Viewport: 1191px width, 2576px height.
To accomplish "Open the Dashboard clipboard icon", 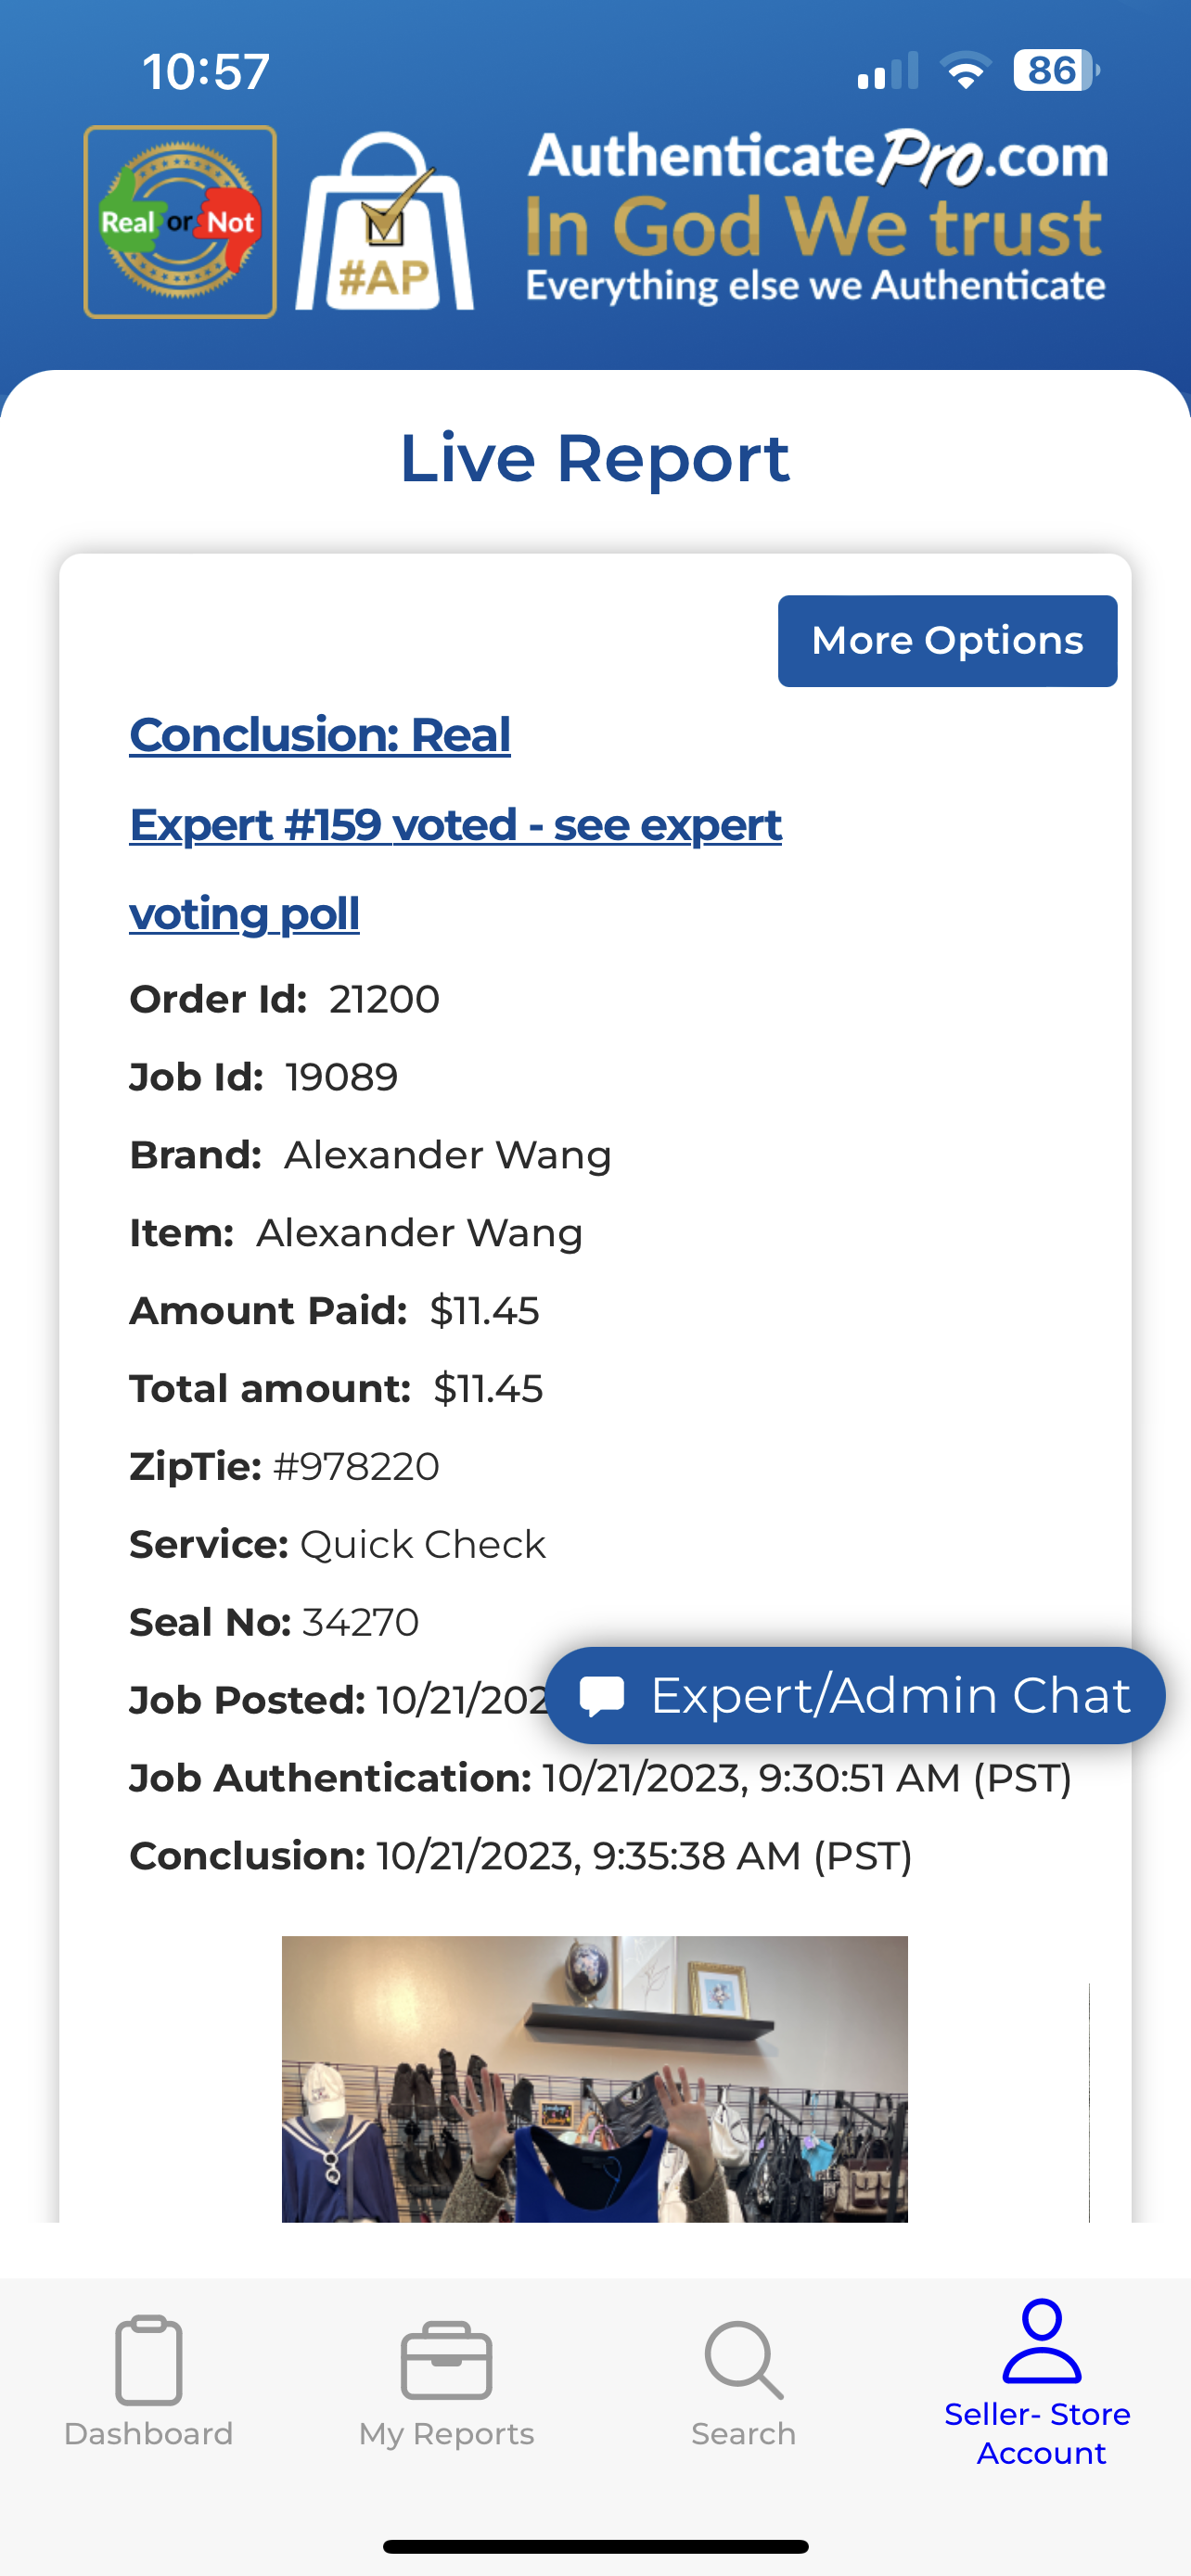I will pyautogui.click(x=148, y=2359).
